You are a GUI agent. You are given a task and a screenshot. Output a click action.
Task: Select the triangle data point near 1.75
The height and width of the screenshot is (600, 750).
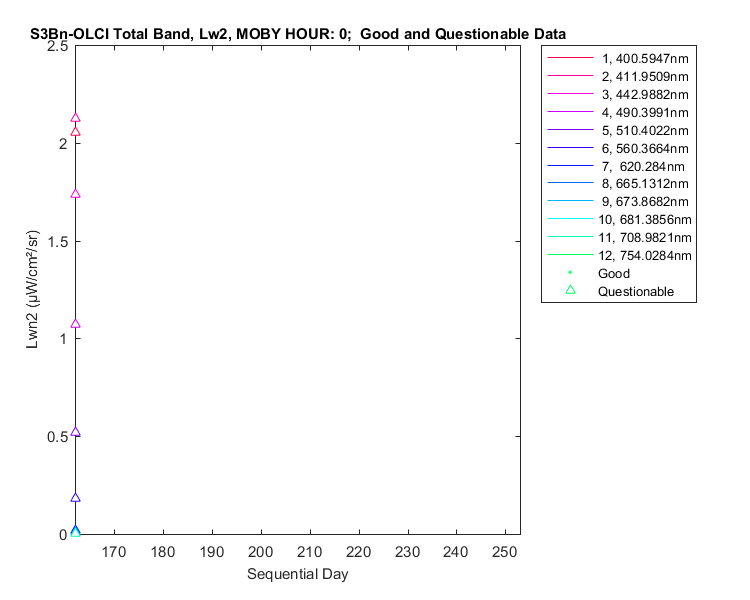tap(75, 194)
